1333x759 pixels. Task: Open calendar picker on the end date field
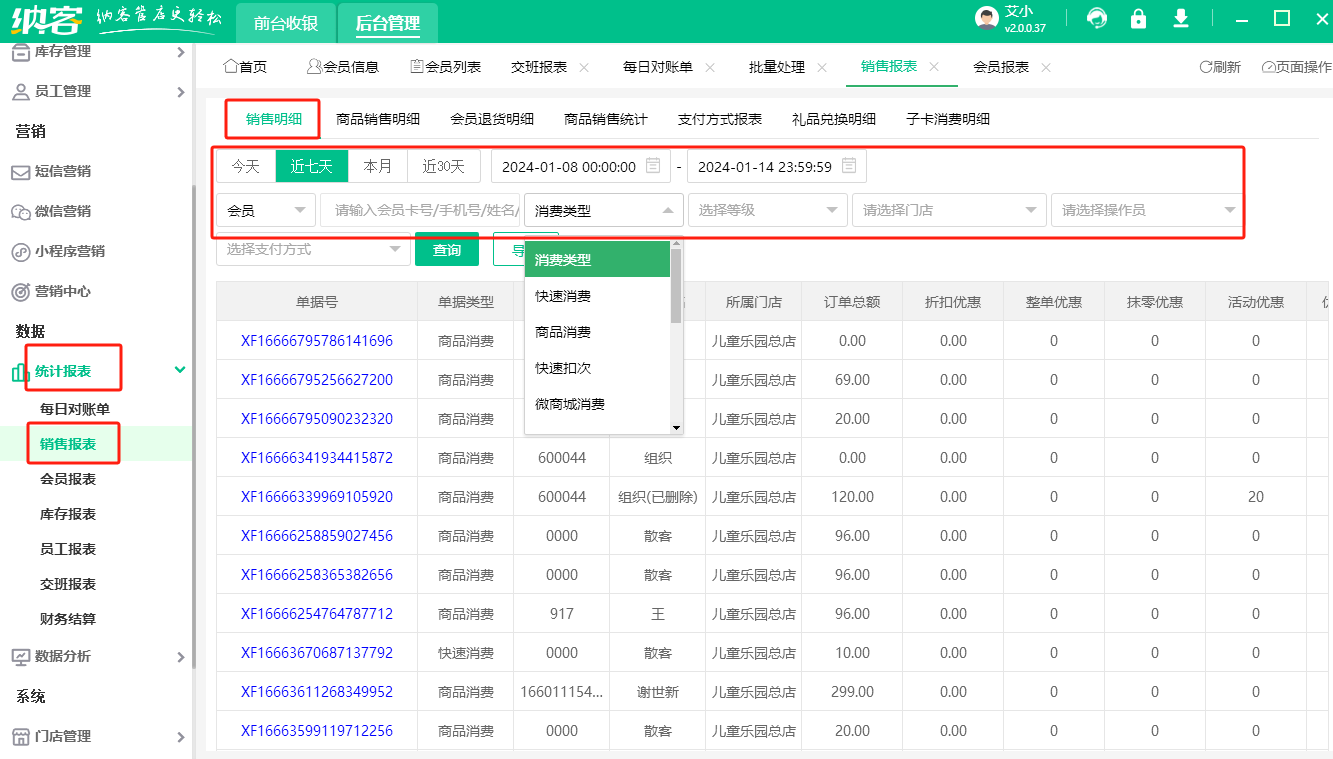pyautogui.click(x=849, y=166)
